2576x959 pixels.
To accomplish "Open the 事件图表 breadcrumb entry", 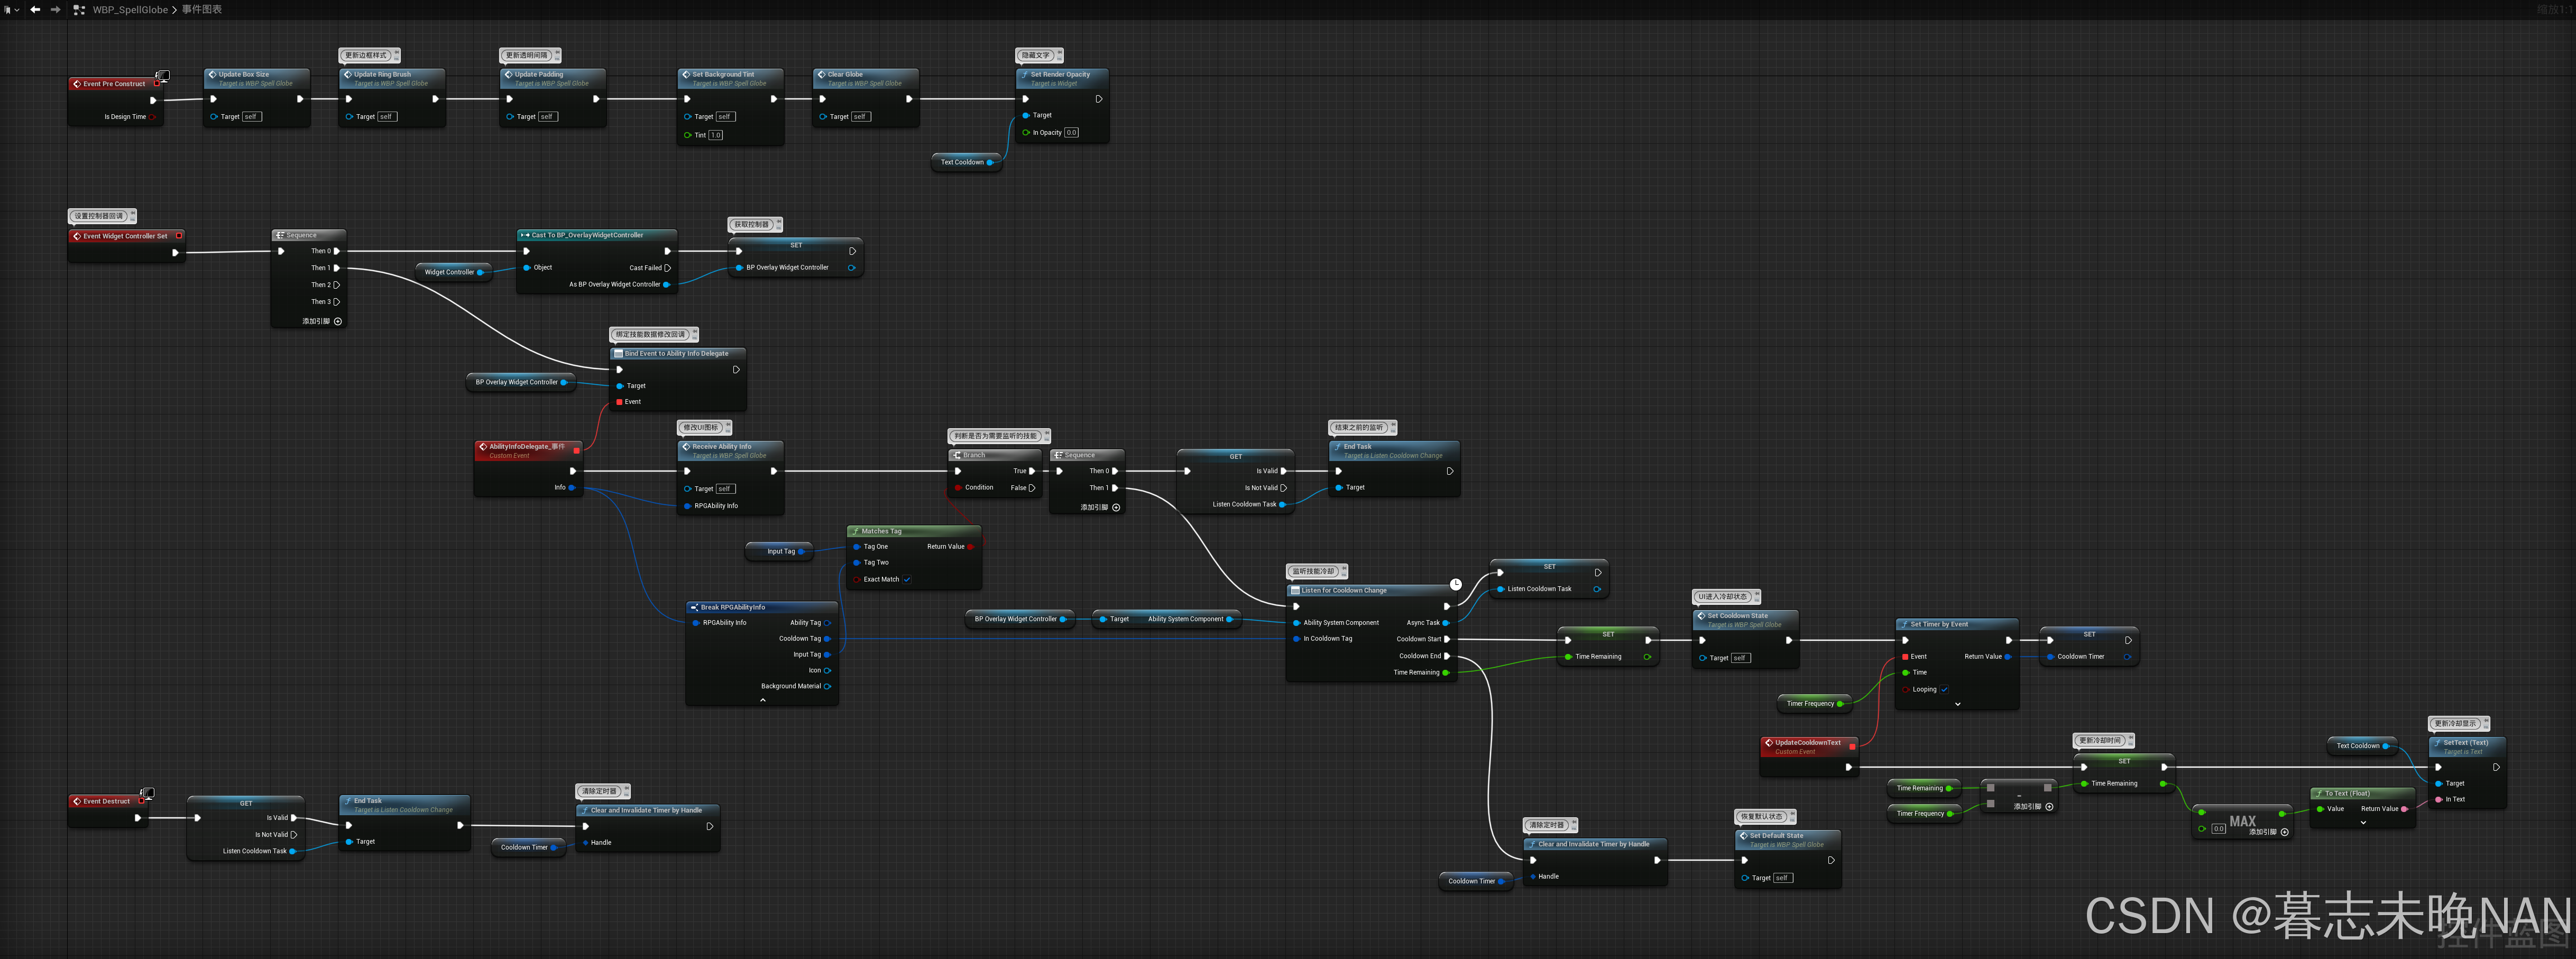I will coord(202,10).
